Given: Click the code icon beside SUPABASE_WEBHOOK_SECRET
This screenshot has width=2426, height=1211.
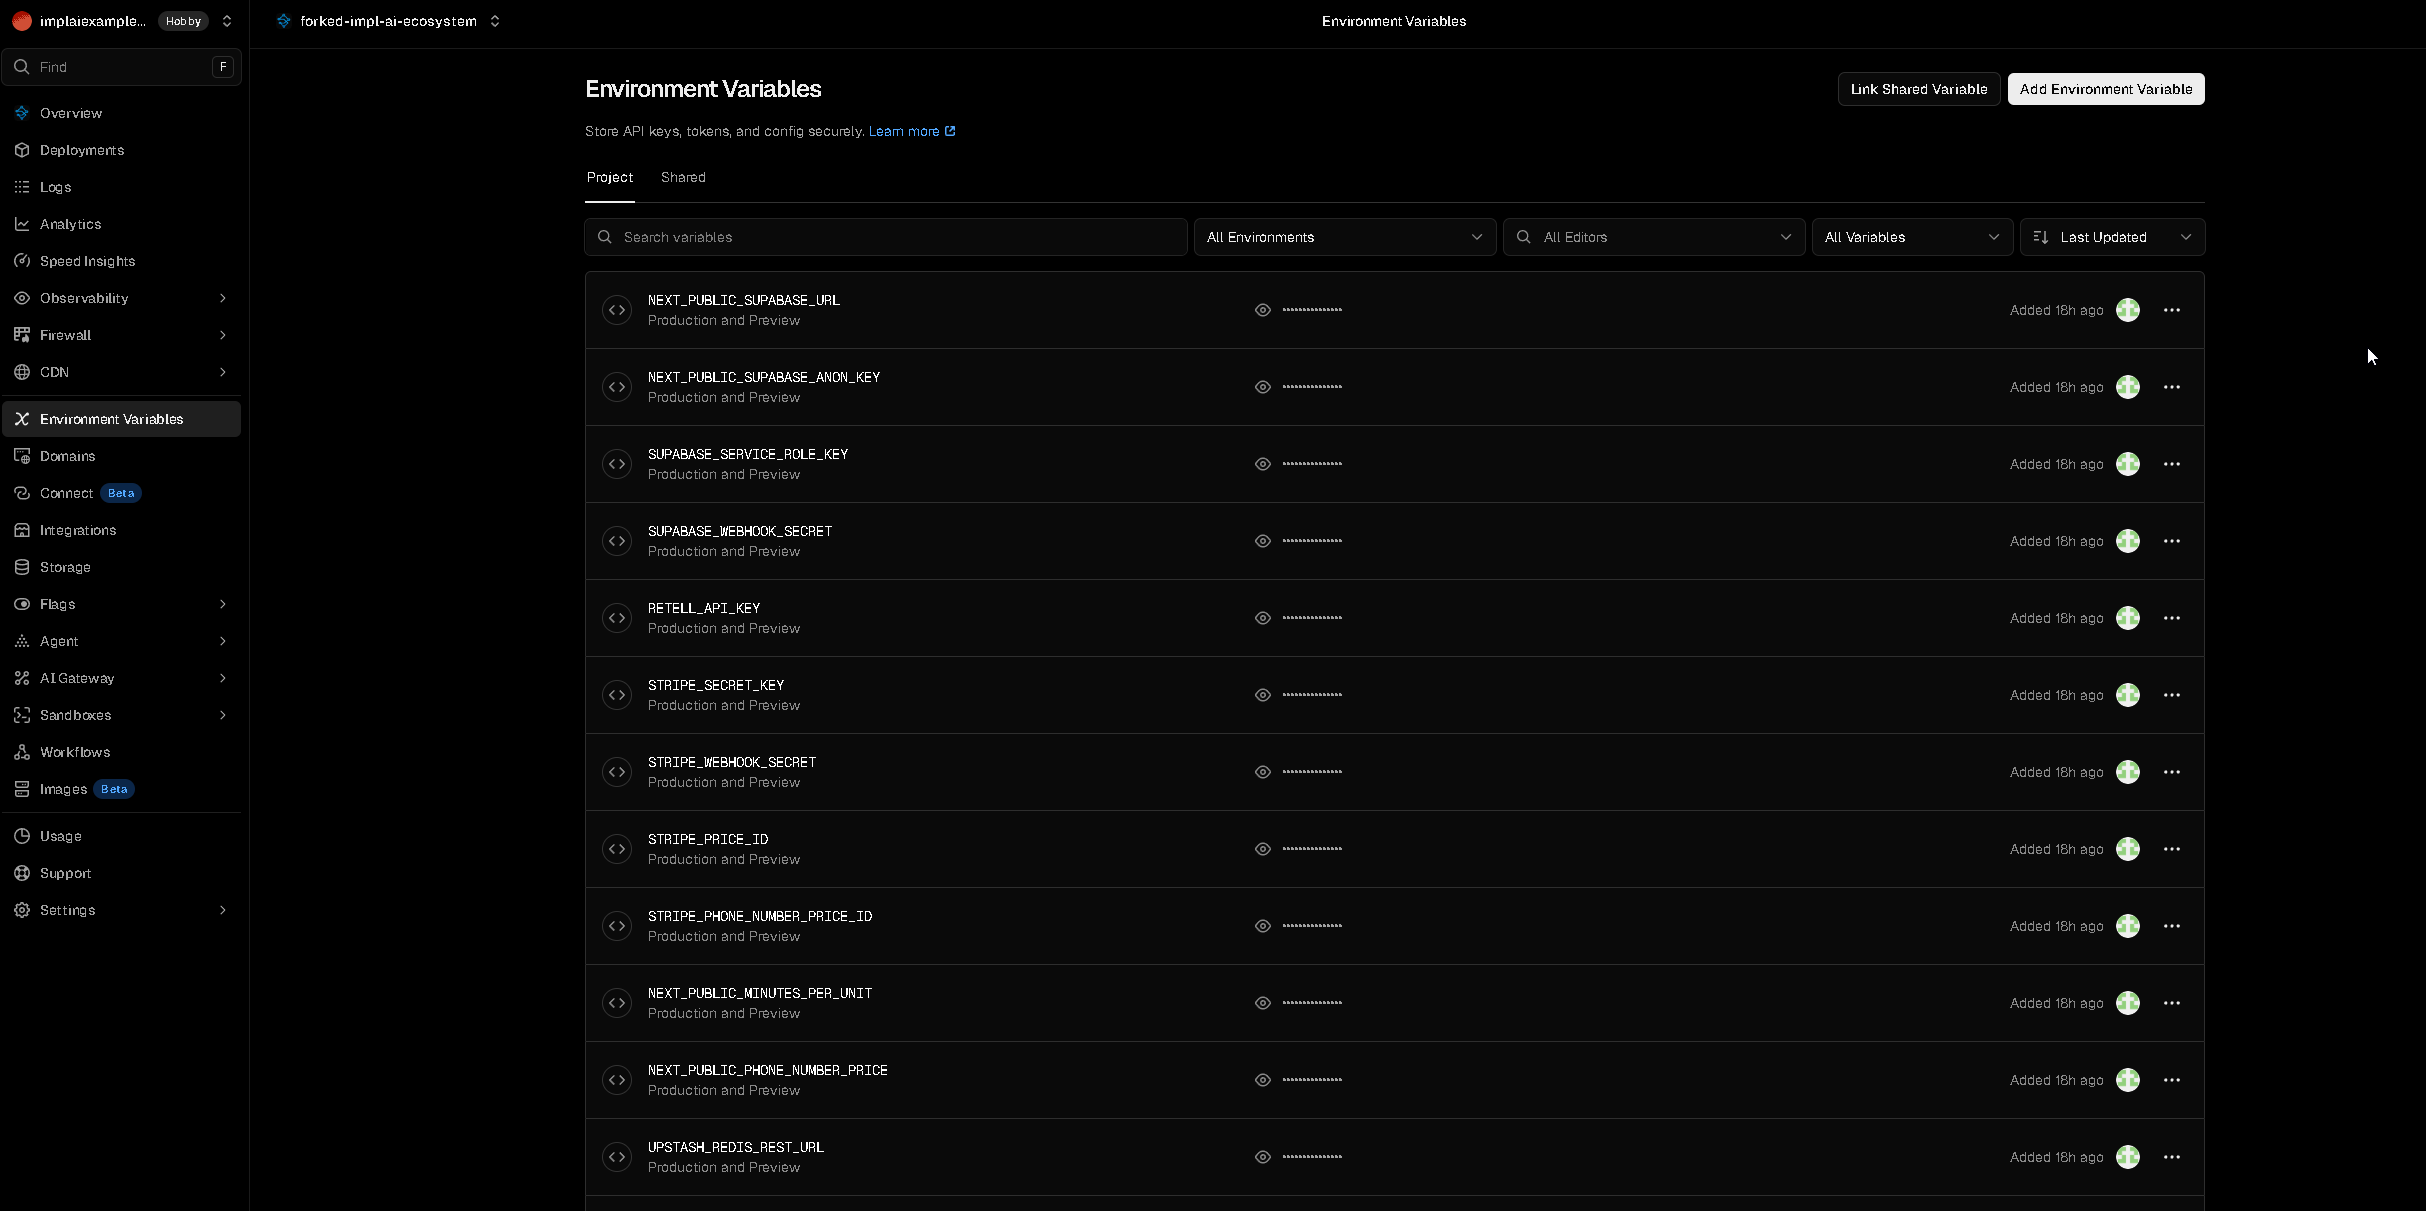Looking at the screenshot, I should click(x=617, y=541).
